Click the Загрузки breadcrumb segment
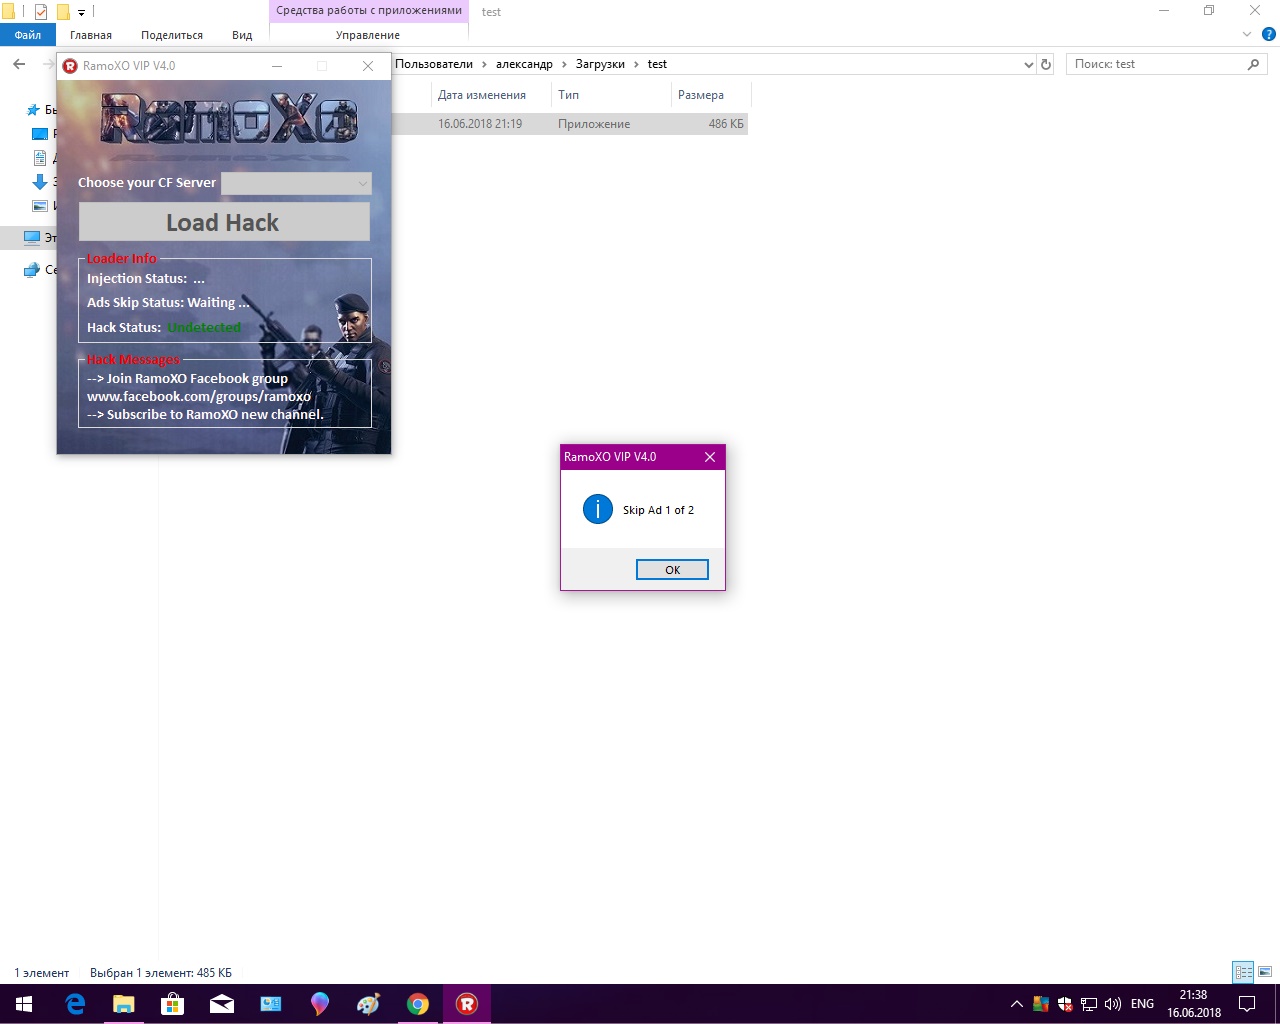This screenshot has width=1280, height=1024. click(600, 64)
